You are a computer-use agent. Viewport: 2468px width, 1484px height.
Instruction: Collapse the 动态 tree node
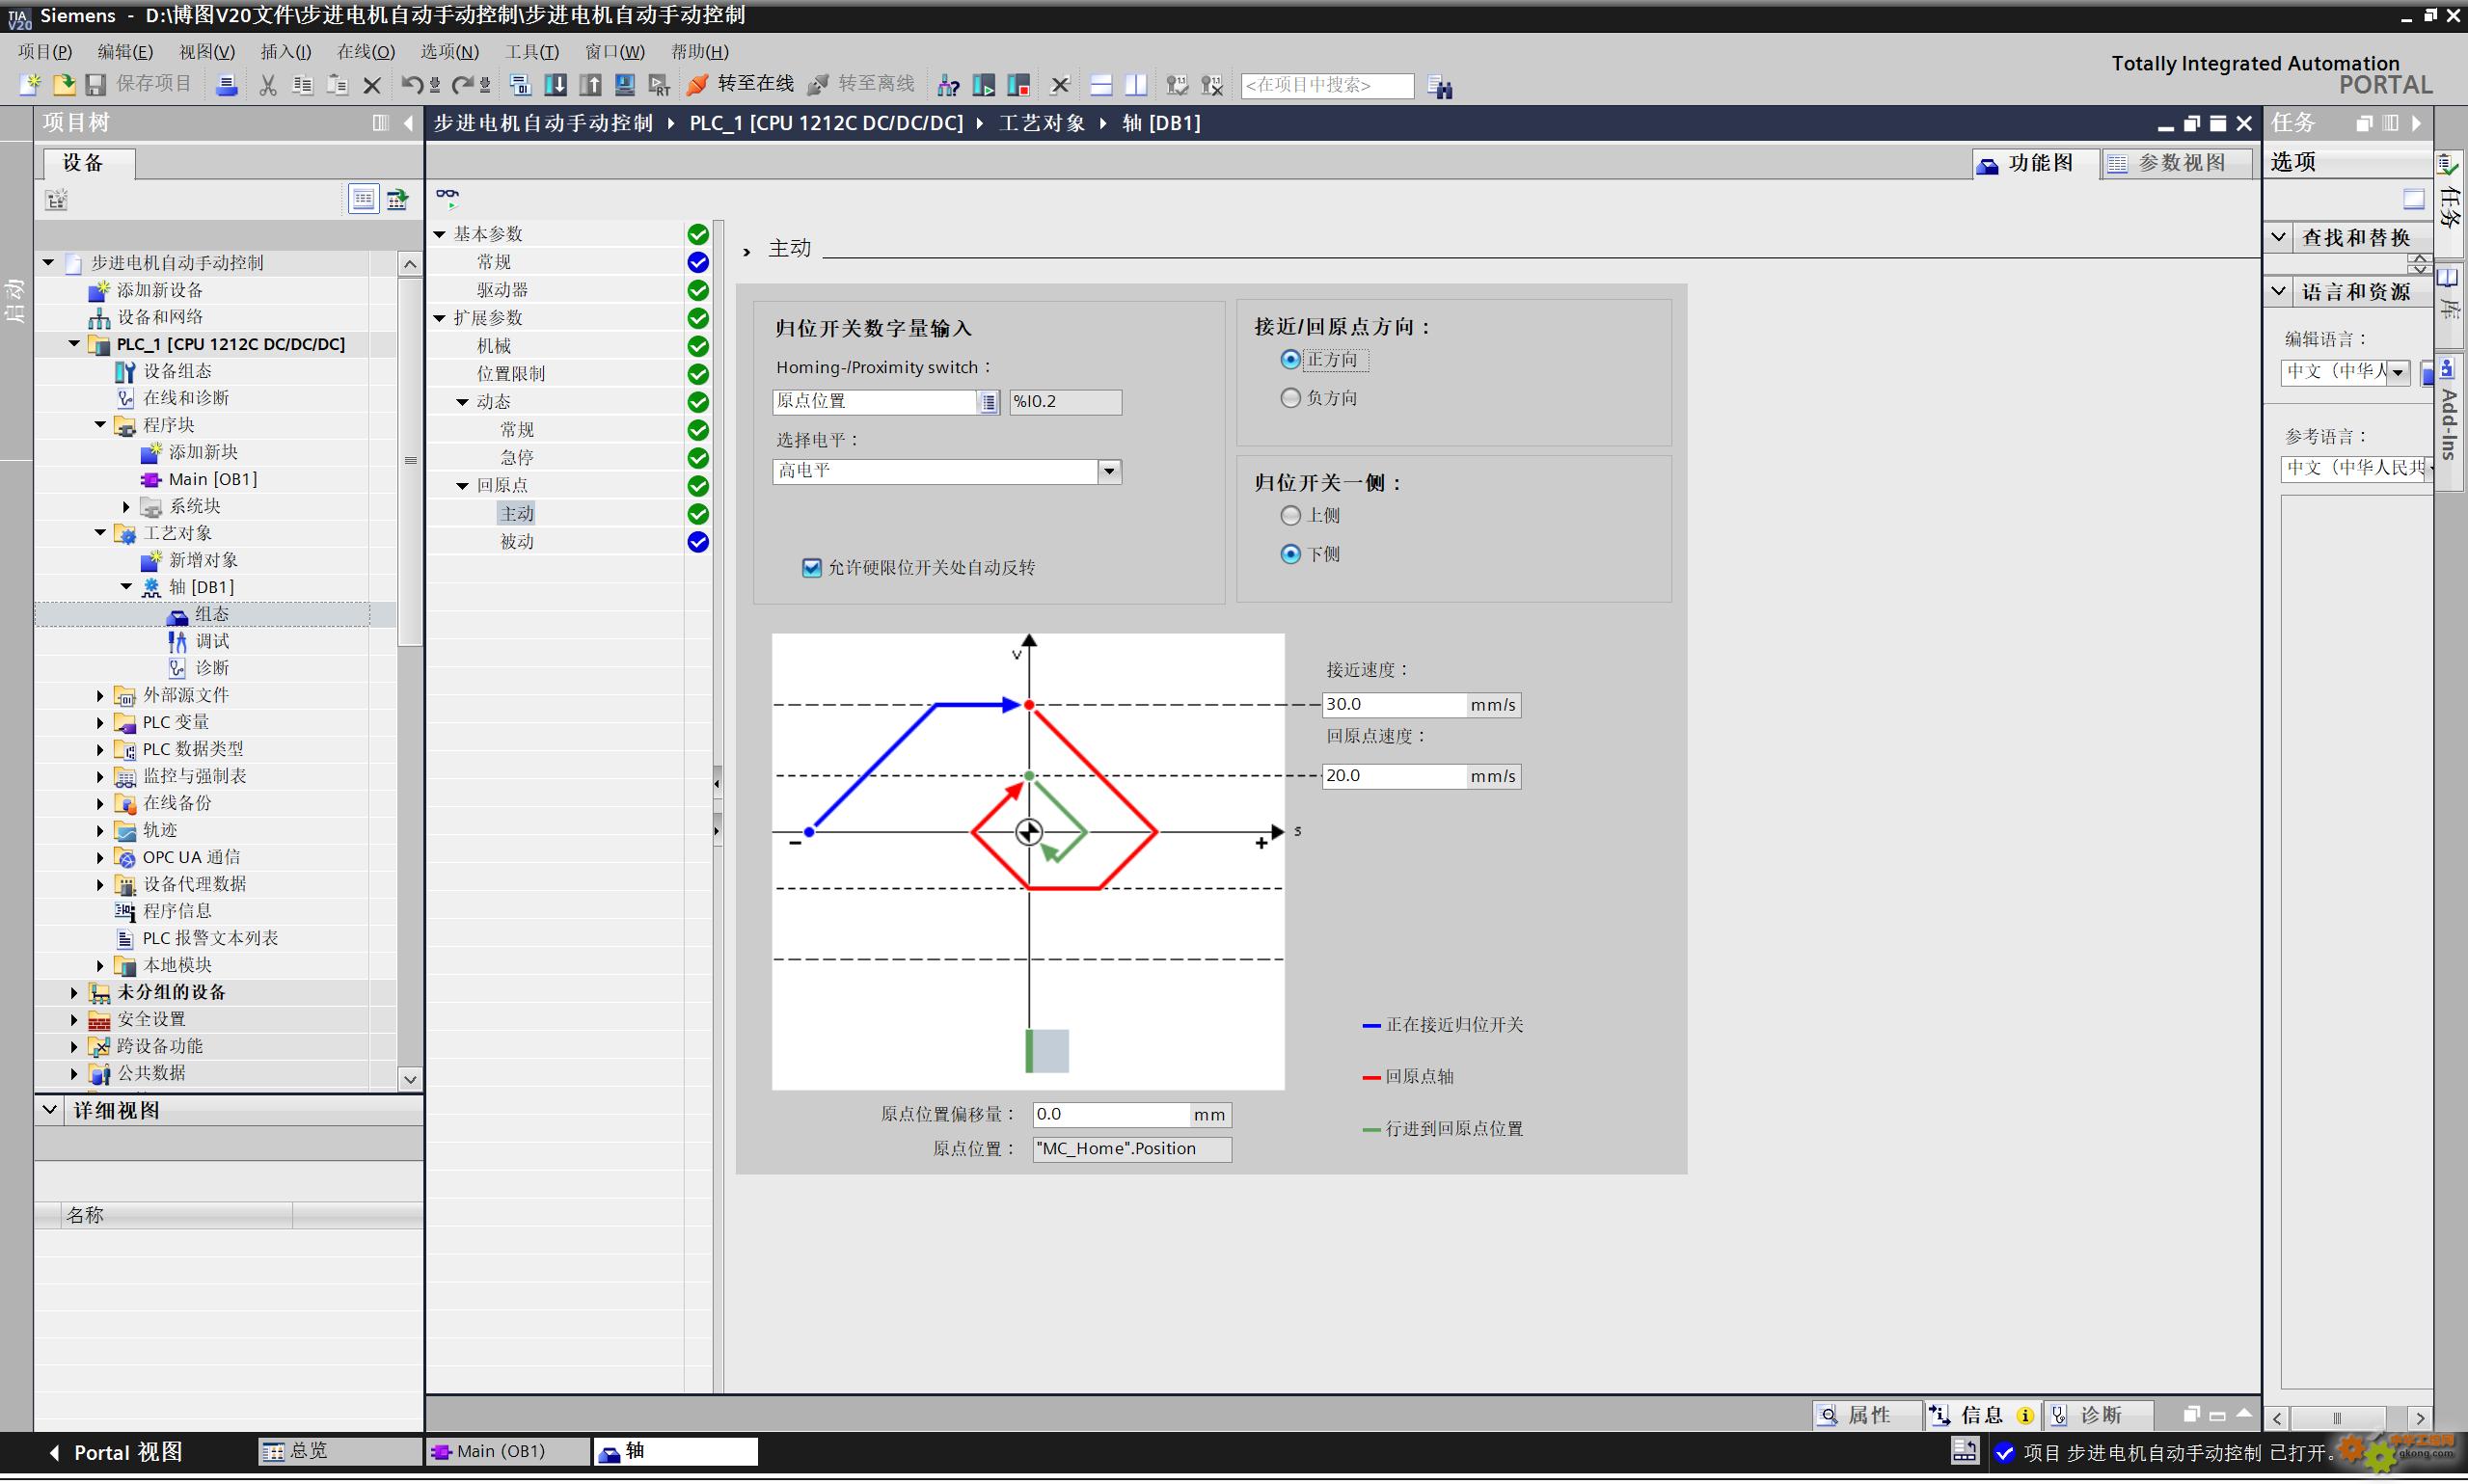tap(463, 402)
